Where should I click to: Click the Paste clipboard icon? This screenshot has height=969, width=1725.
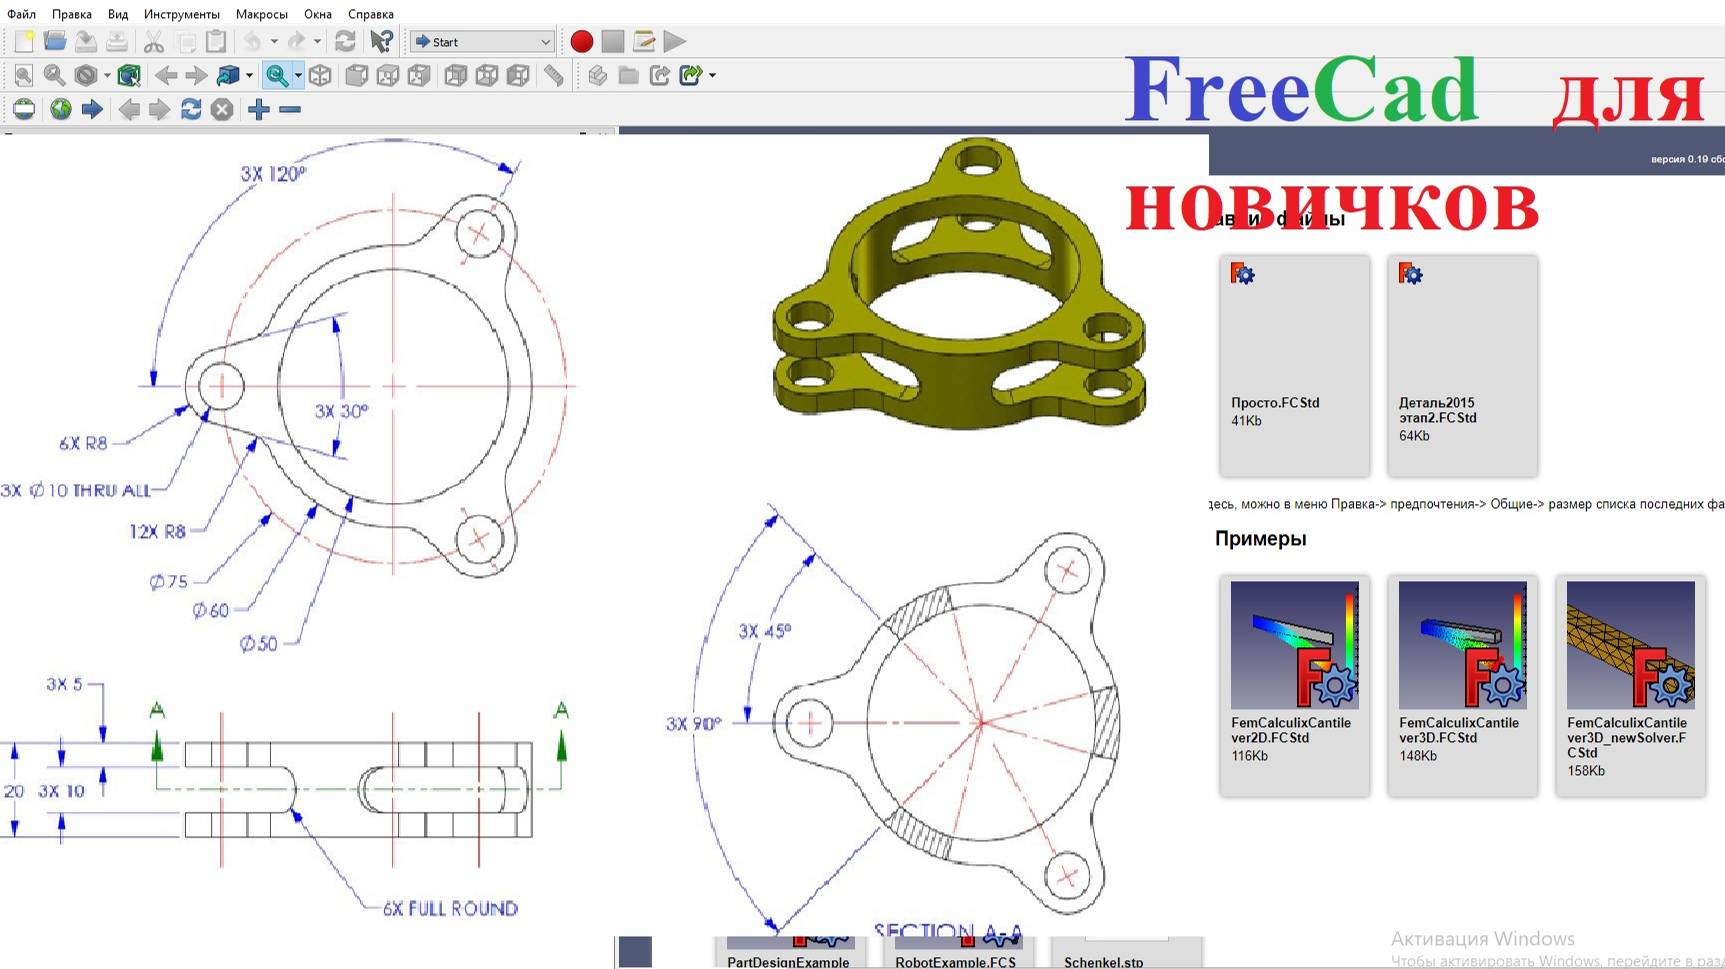[216, 42]
